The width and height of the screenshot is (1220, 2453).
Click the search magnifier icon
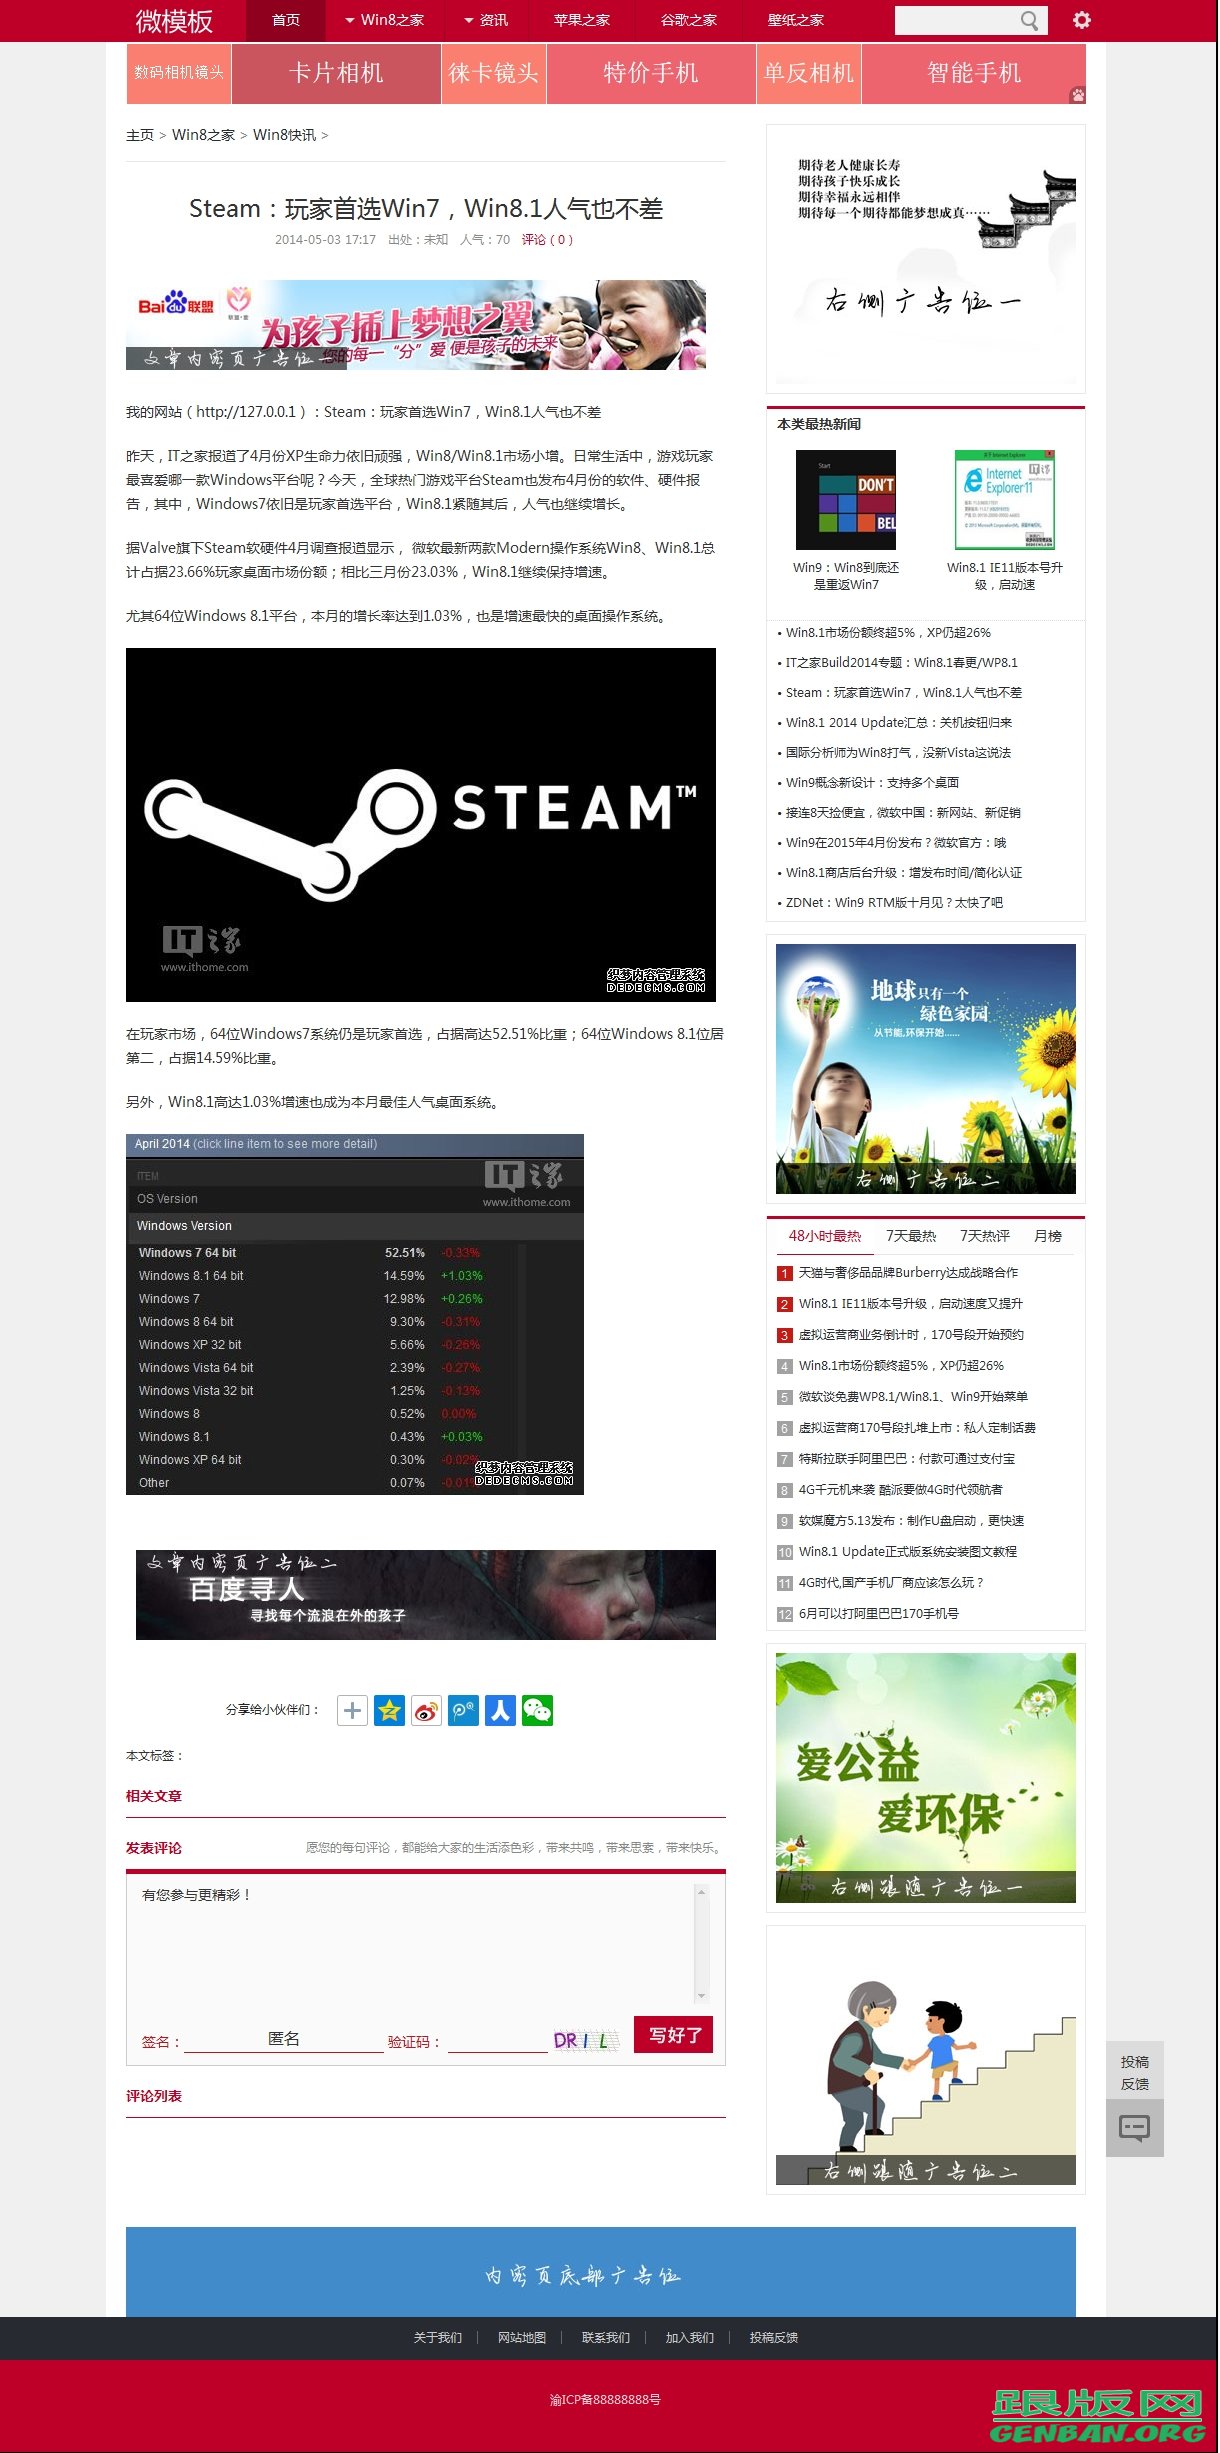[1029, 21]
